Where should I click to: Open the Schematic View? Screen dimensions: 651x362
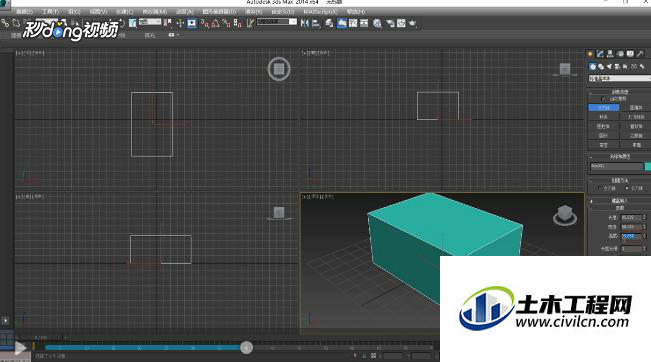[364, 23]
